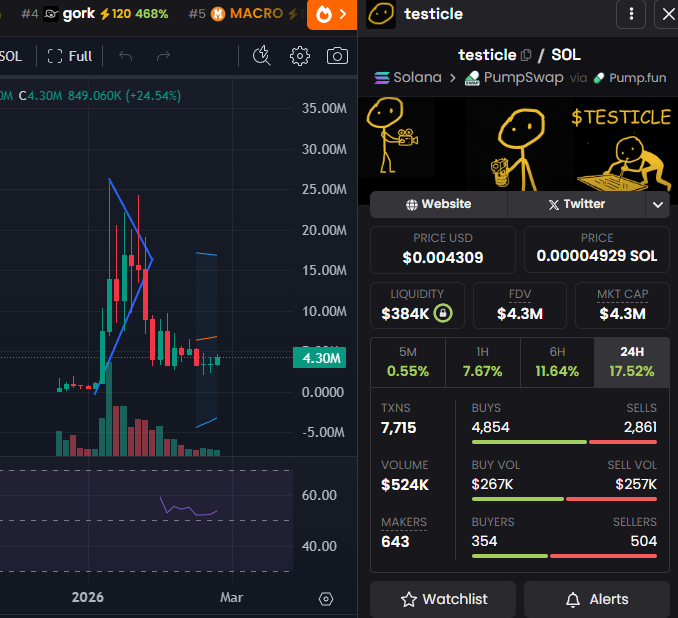Click the Mar date axis label

coord(231,597)
